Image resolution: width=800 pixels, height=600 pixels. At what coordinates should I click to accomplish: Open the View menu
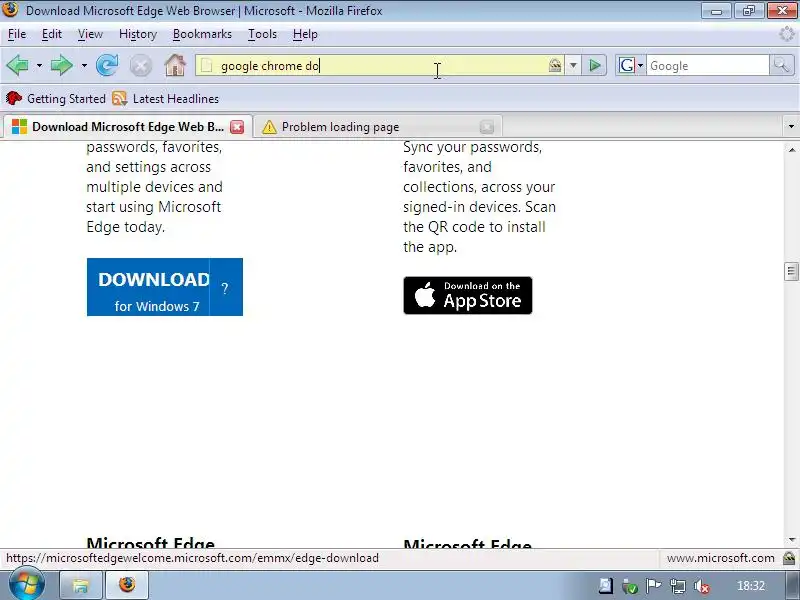[x=90, y=34]
